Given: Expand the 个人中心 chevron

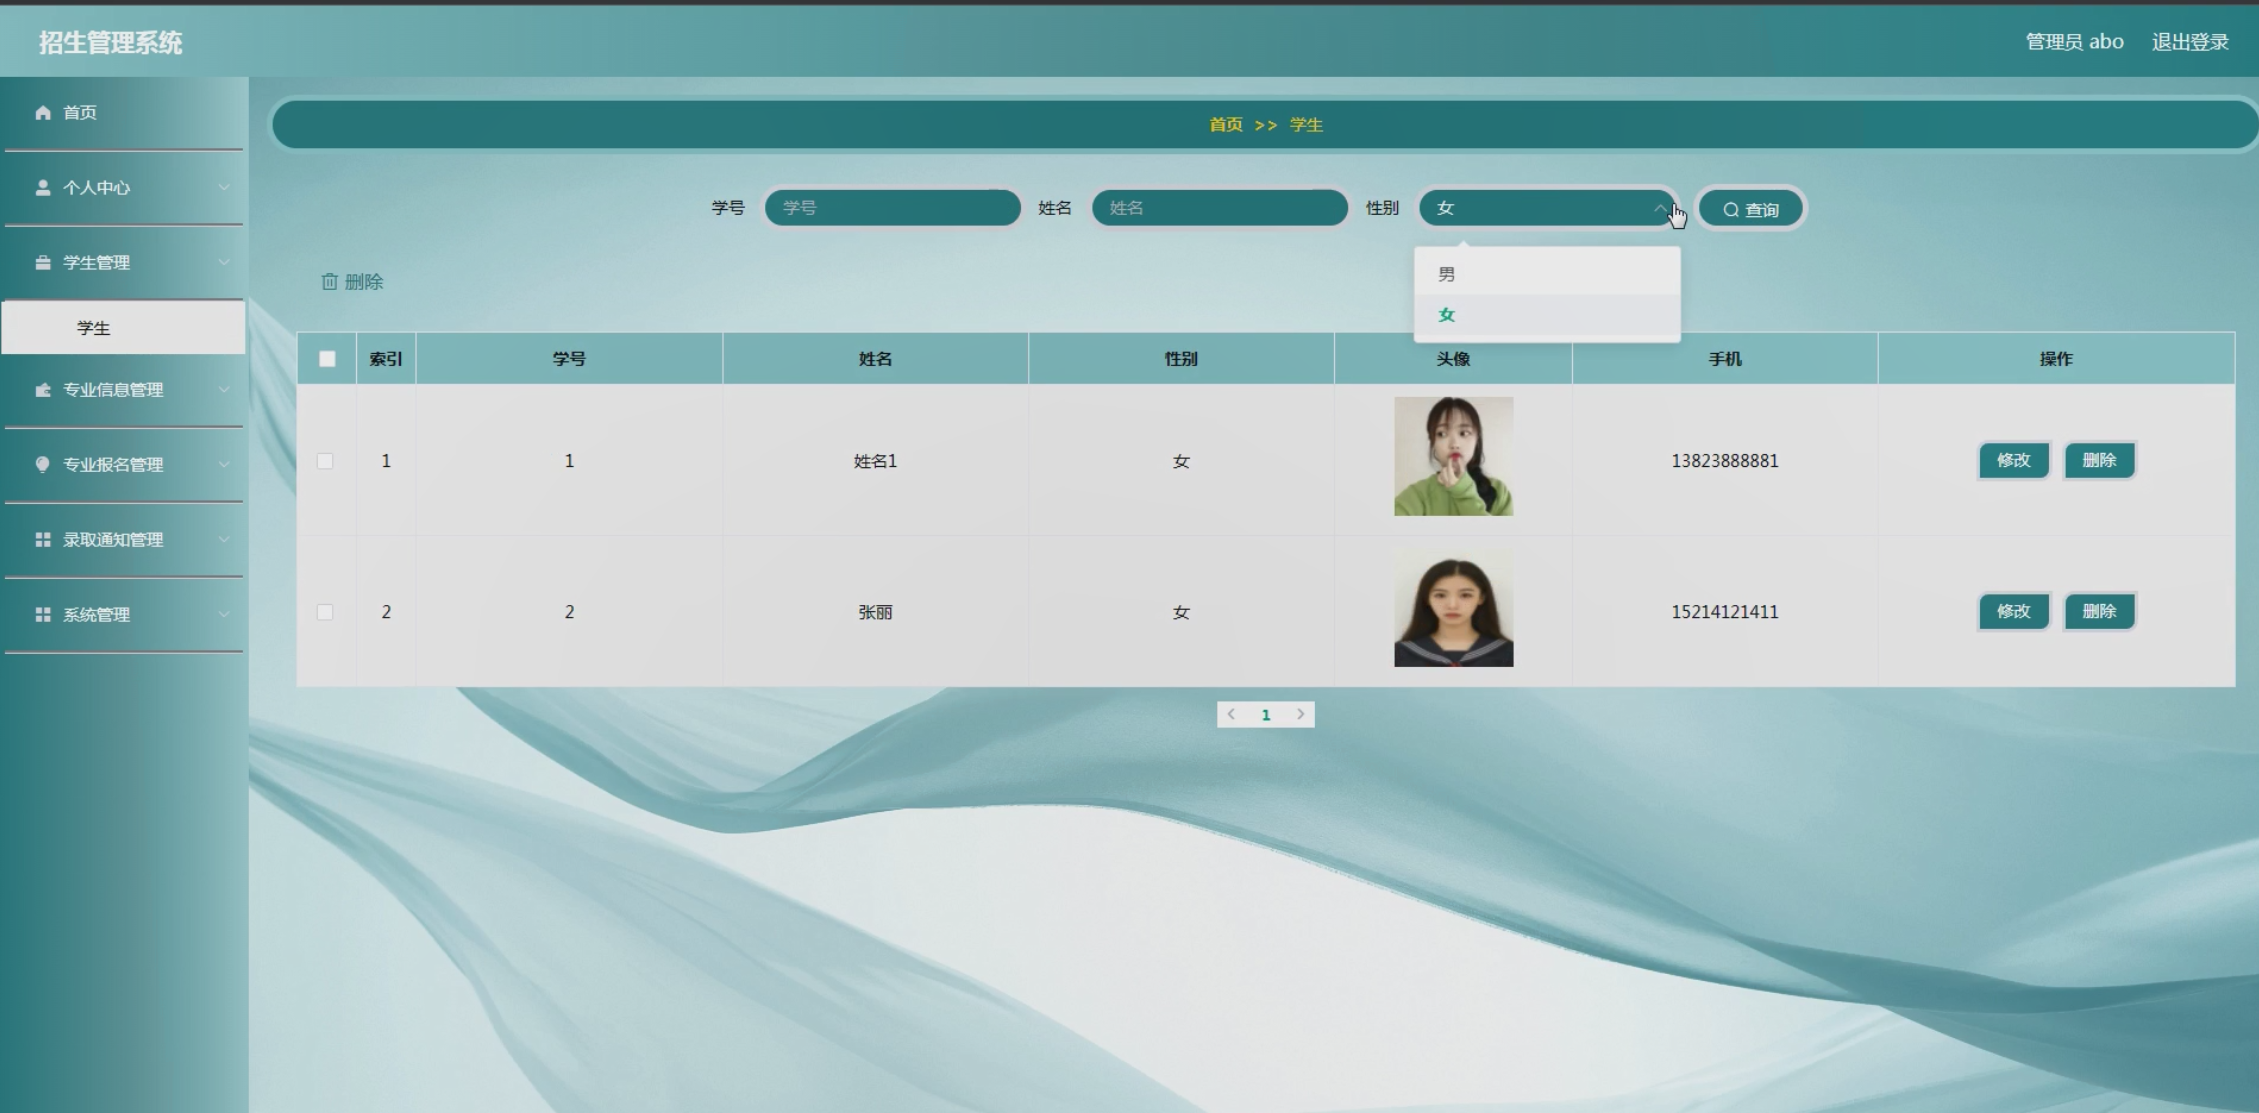Looking at the screenshot, I should click(x=224, y=188).
